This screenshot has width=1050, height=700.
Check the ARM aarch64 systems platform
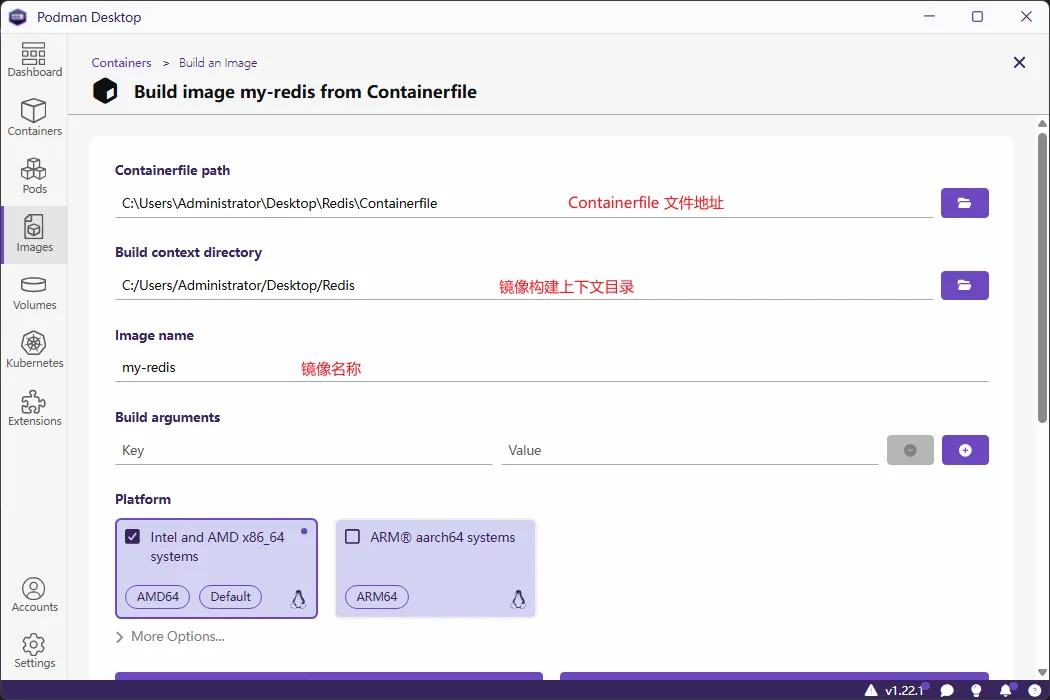tap(352, 537)
